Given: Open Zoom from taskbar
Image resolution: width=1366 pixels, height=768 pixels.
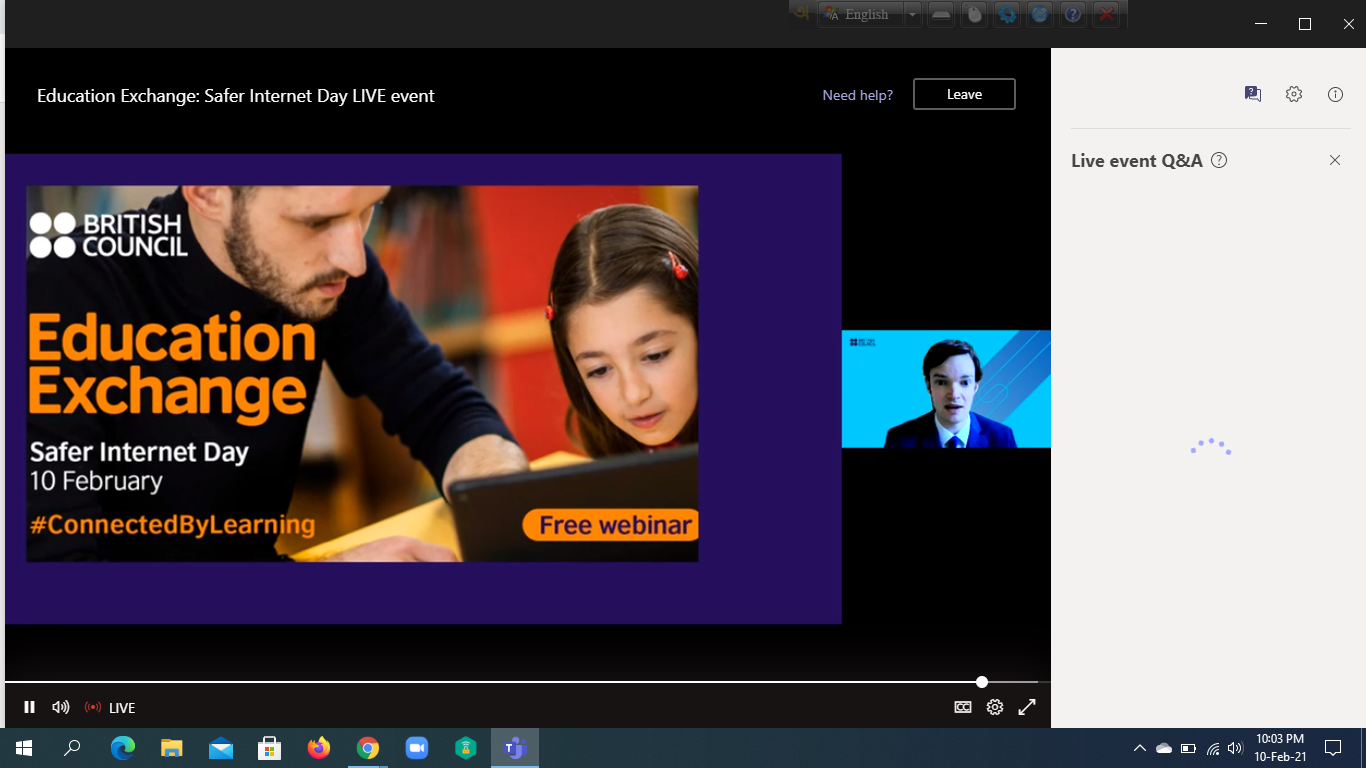Looking at the screenshot, I should click(417, 748).
